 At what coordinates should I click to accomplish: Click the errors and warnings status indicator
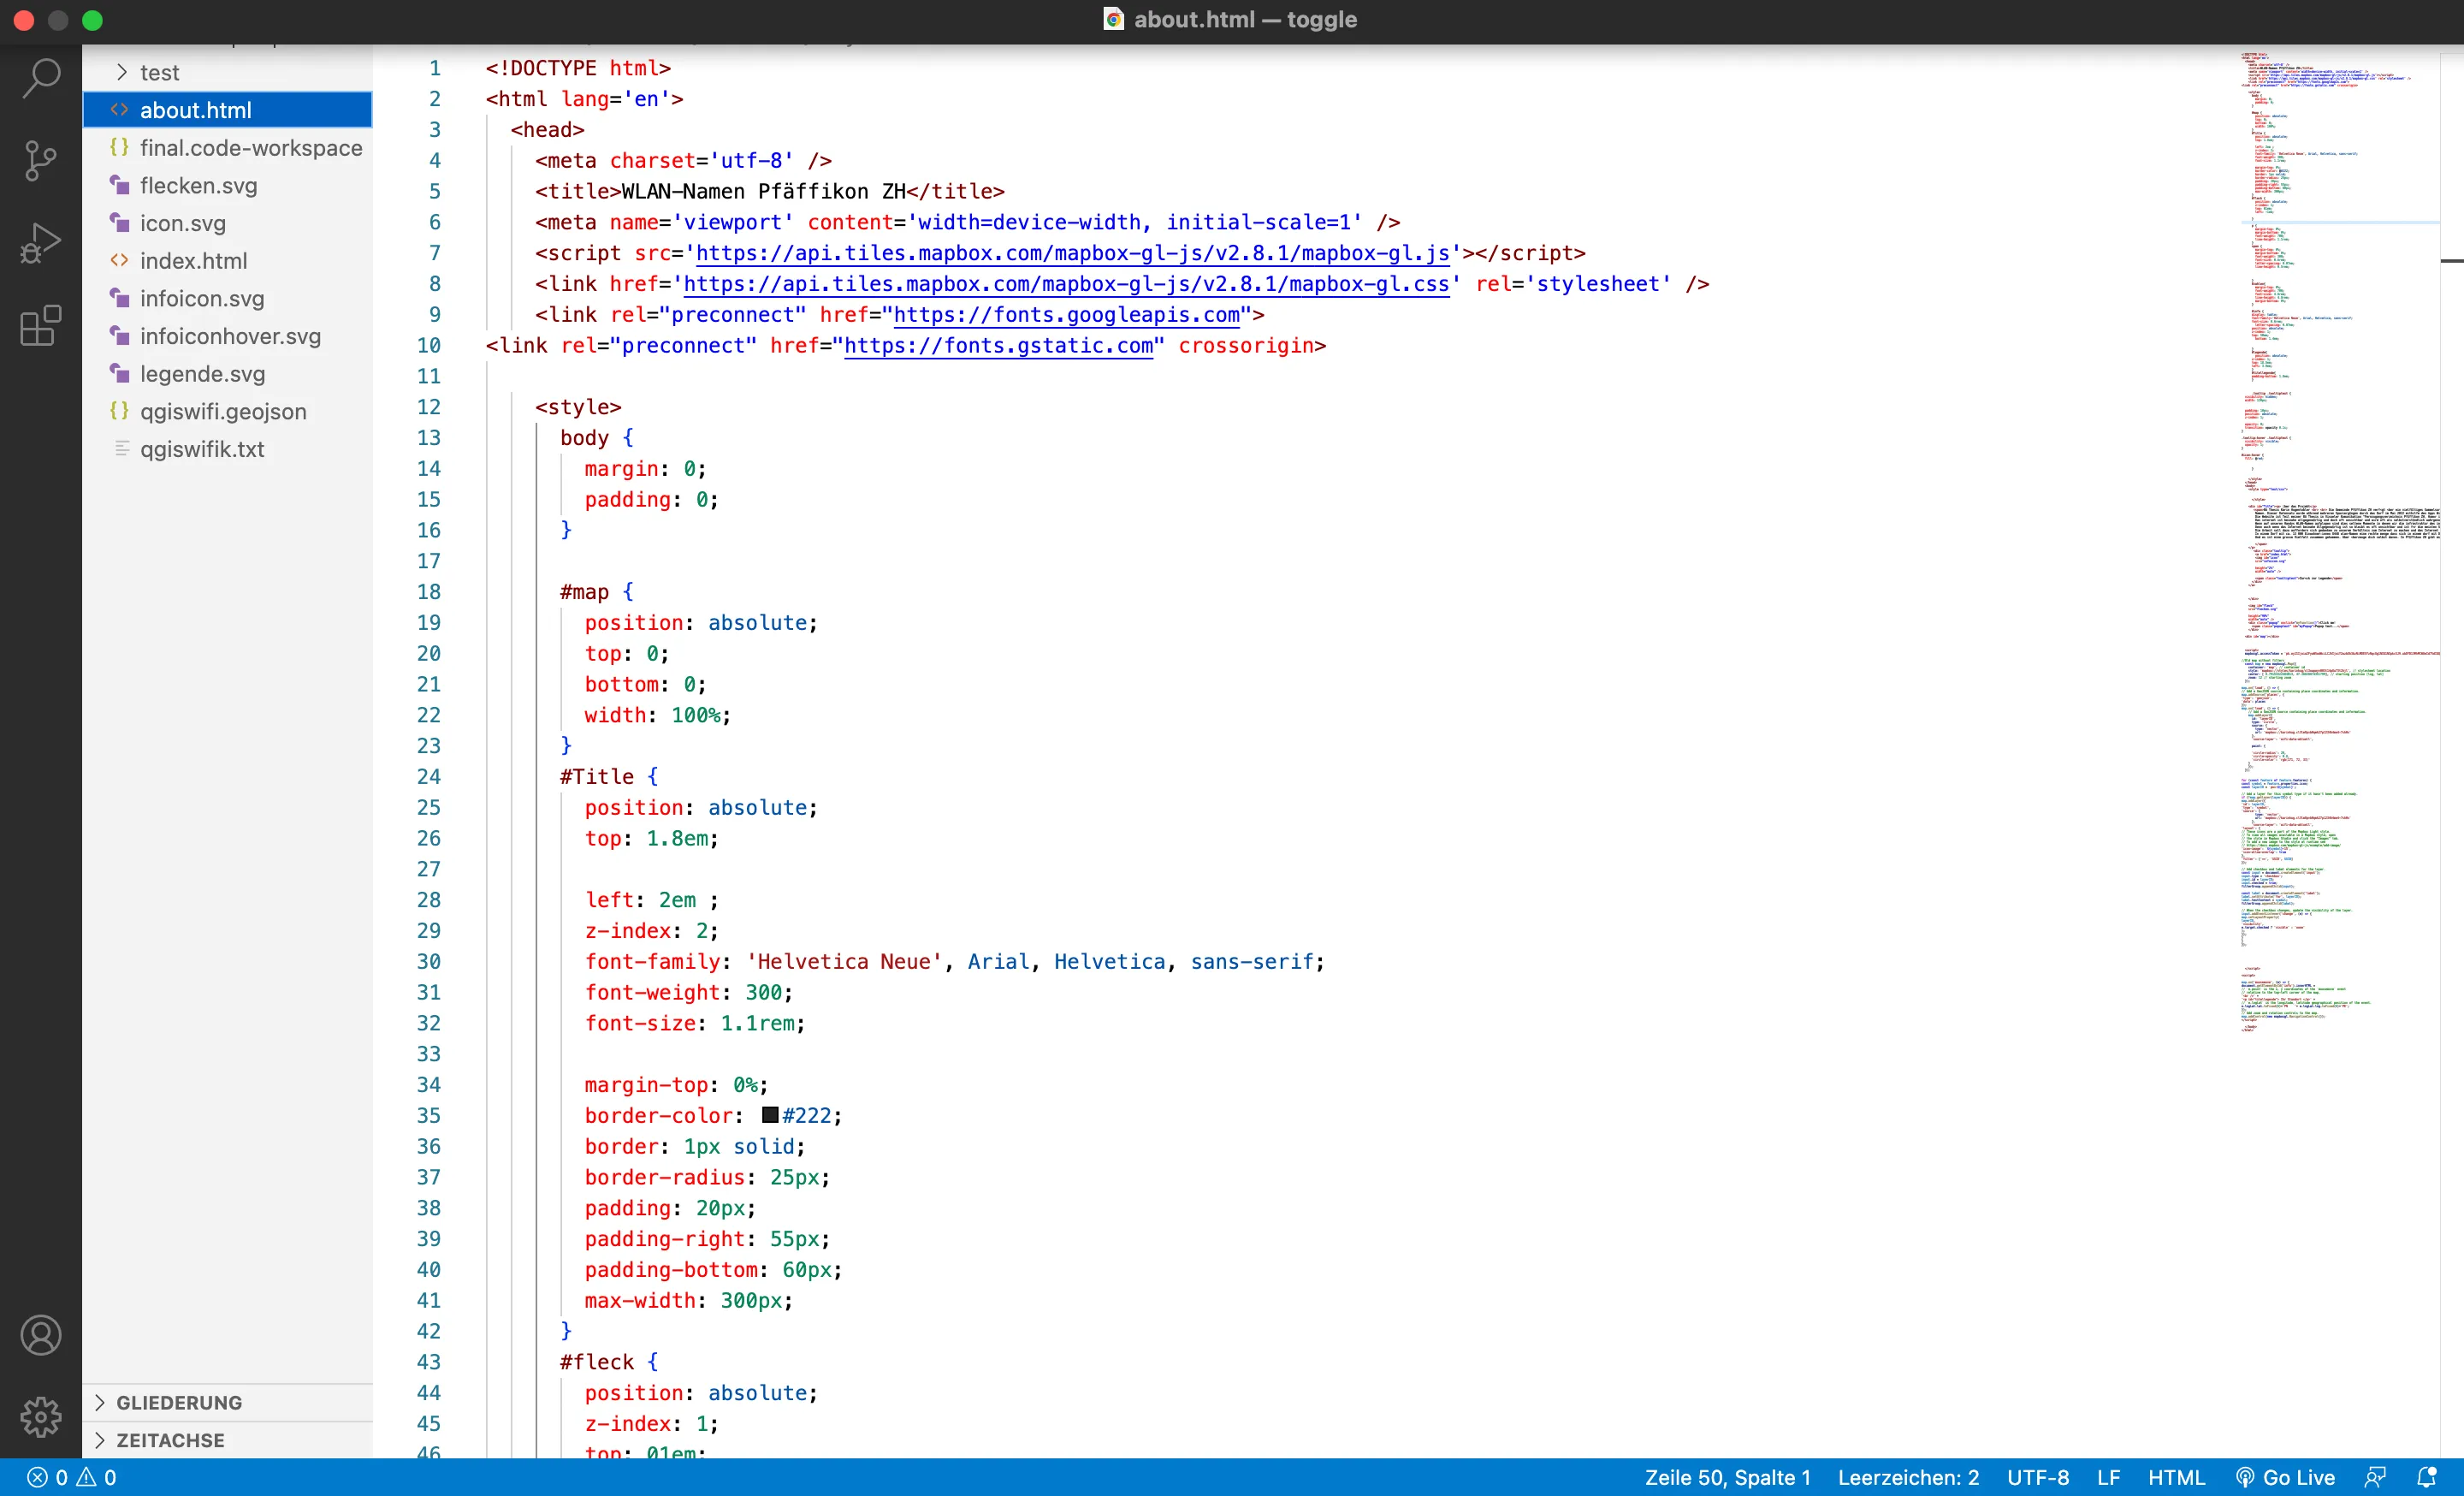click(x=72, y=1477)
